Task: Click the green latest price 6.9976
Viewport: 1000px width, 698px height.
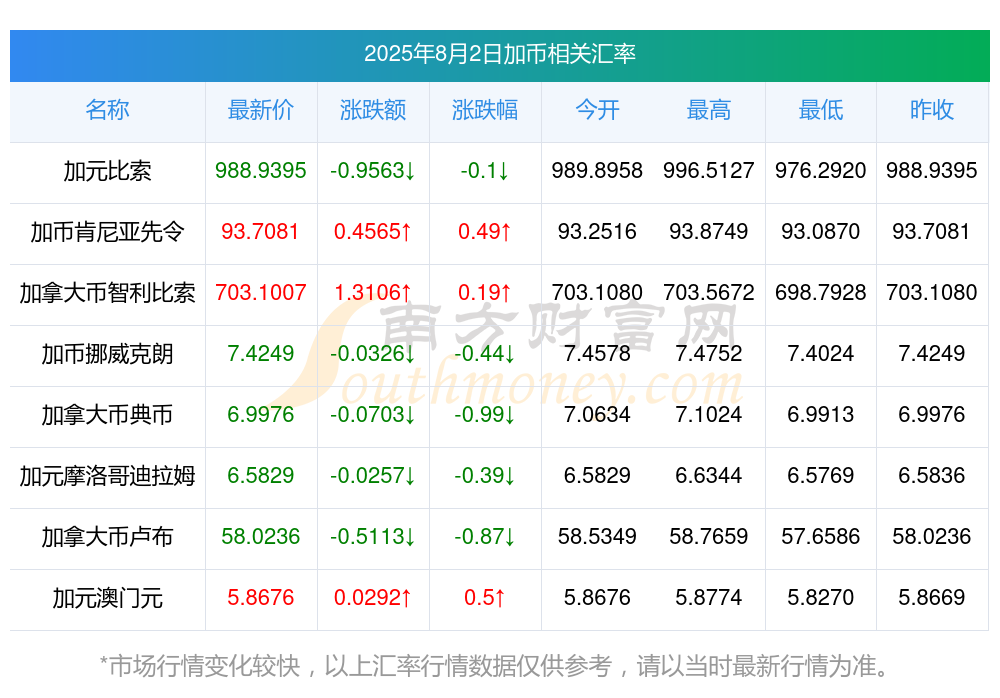Action: pos(261,415)
